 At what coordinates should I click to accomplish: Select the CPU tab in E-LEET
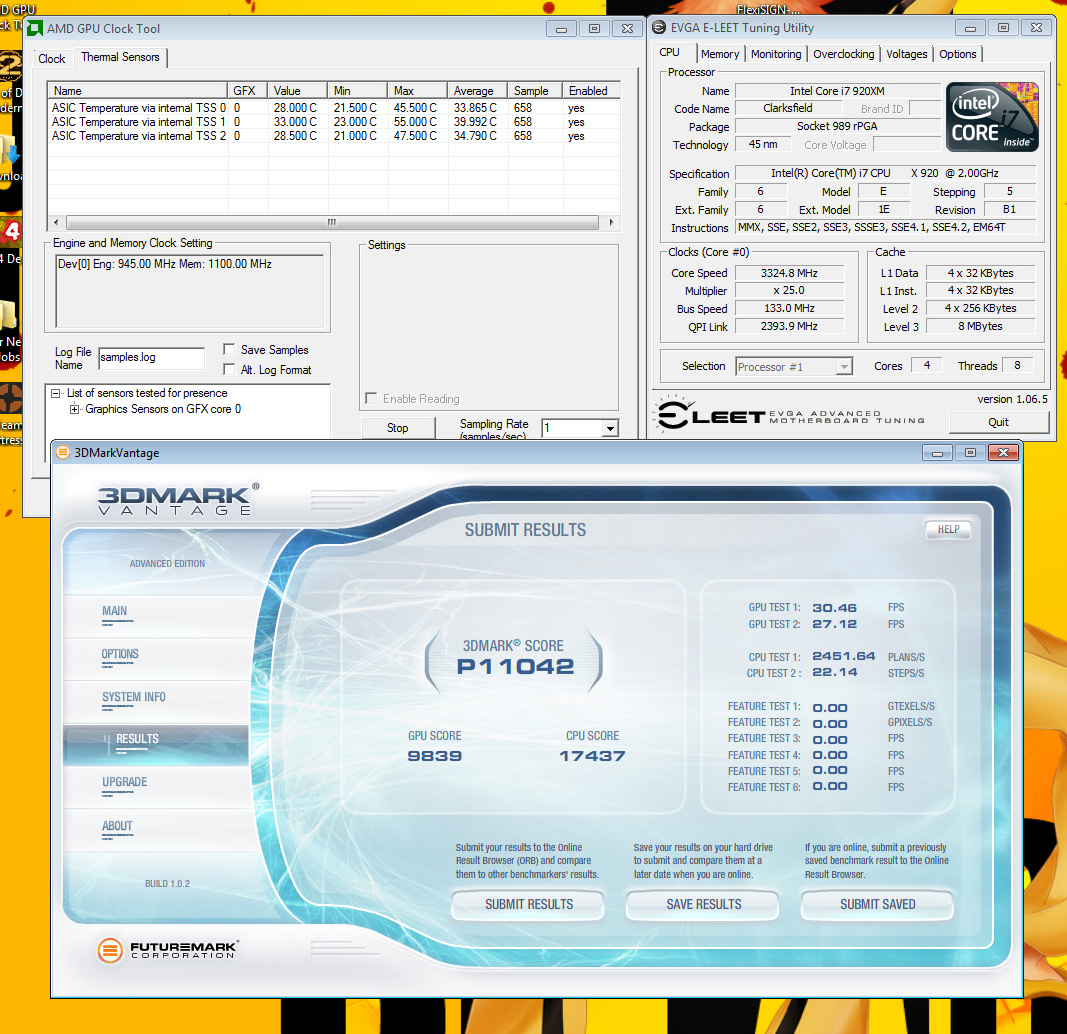click(x=670, y=52)
